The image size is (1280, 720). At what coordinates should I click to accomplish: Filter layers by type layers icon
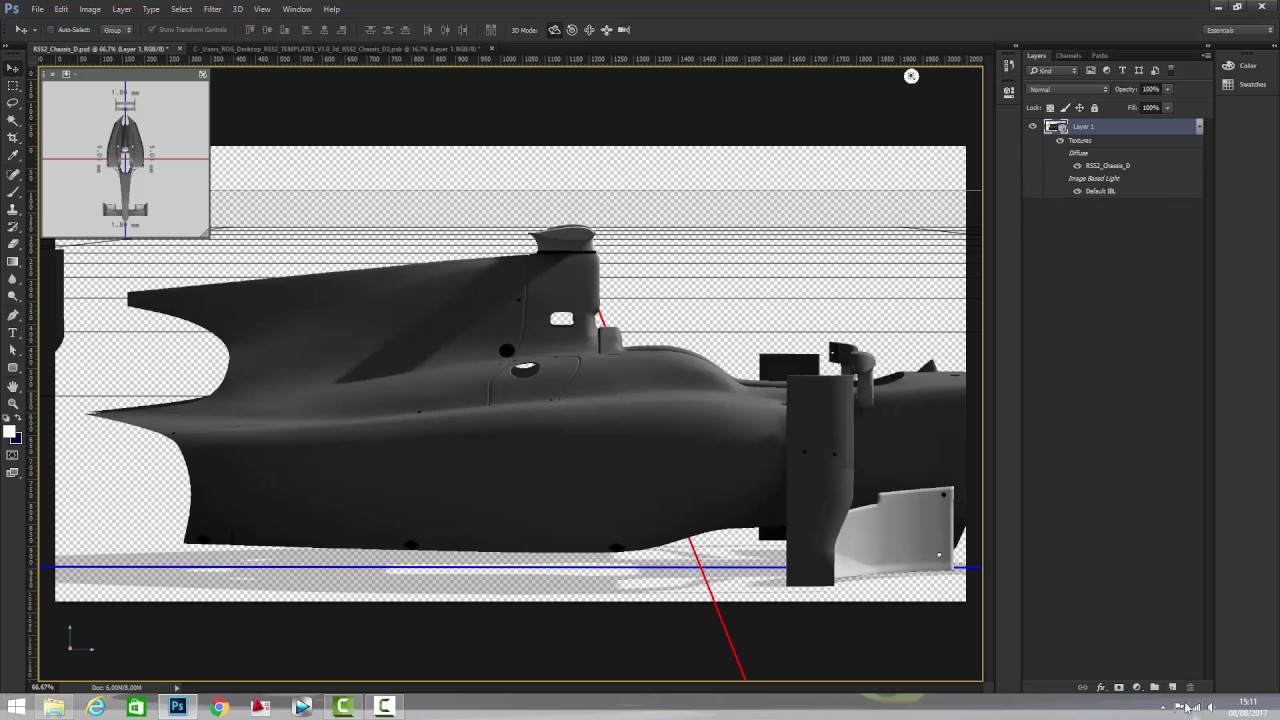pos(1122,70)
